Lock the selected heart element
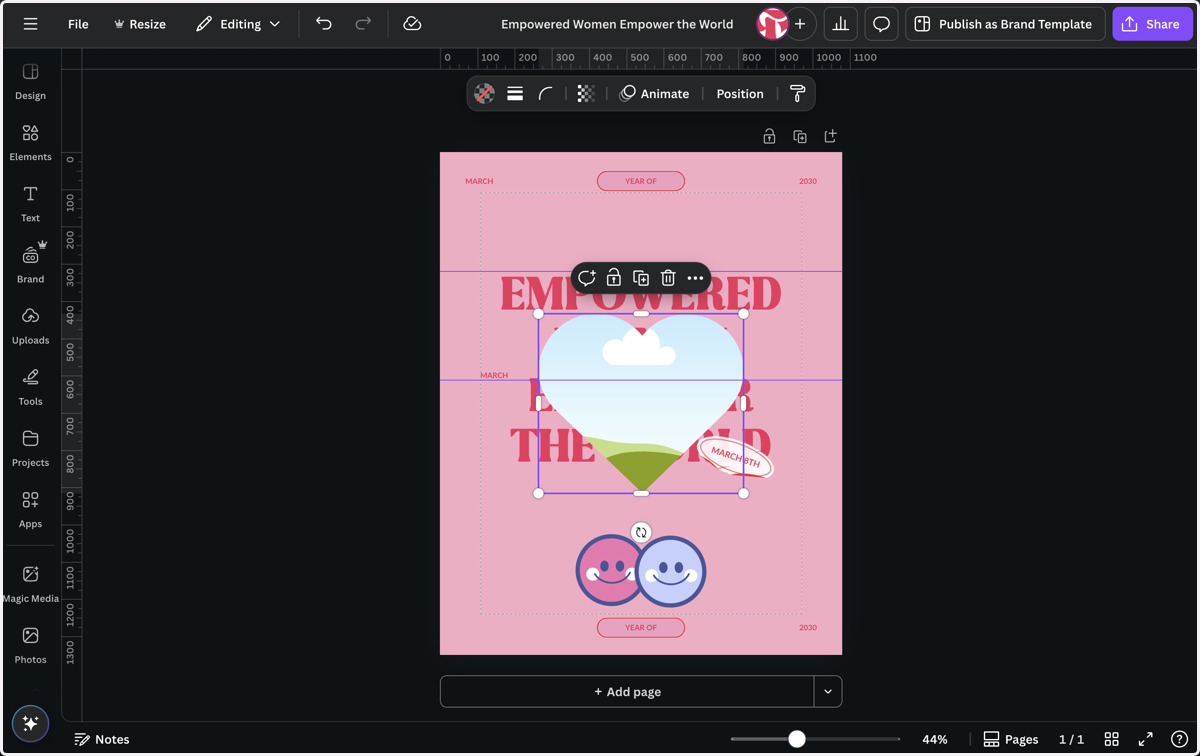 click(614, 278)
